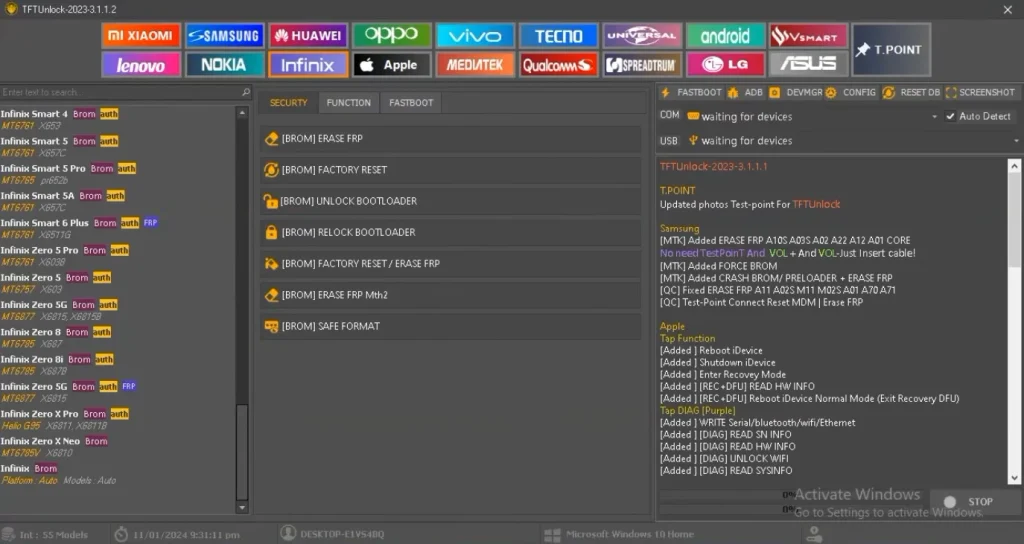Choose the Huawei brand tile
Screen dimensions: 1024x544
tap(308, 36)
